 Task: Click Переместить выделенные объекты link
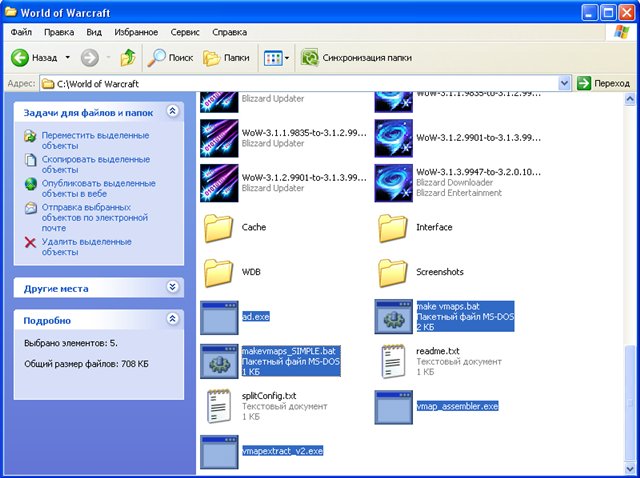click(x=96, y=140)
